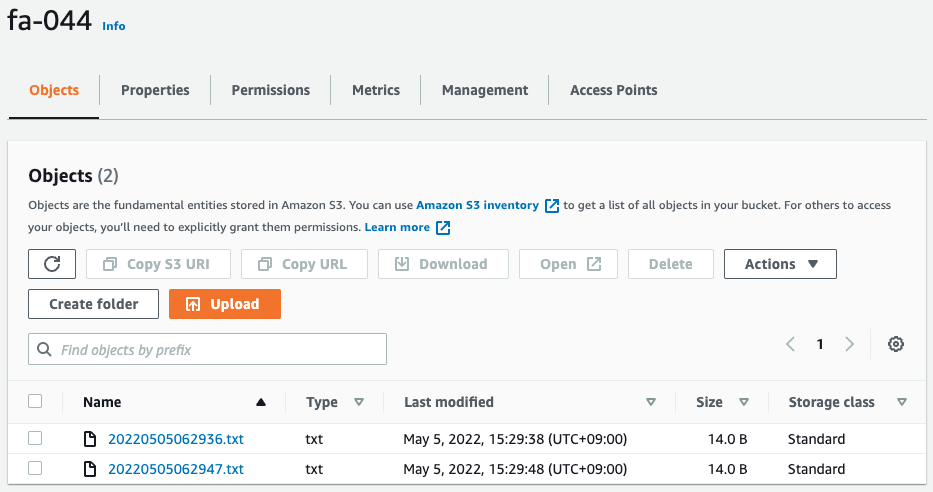This screenshot has height=492, width=933.
Task: Click the external link icon after Amazon S3 inventory
Action: click(x=552, y=206)
